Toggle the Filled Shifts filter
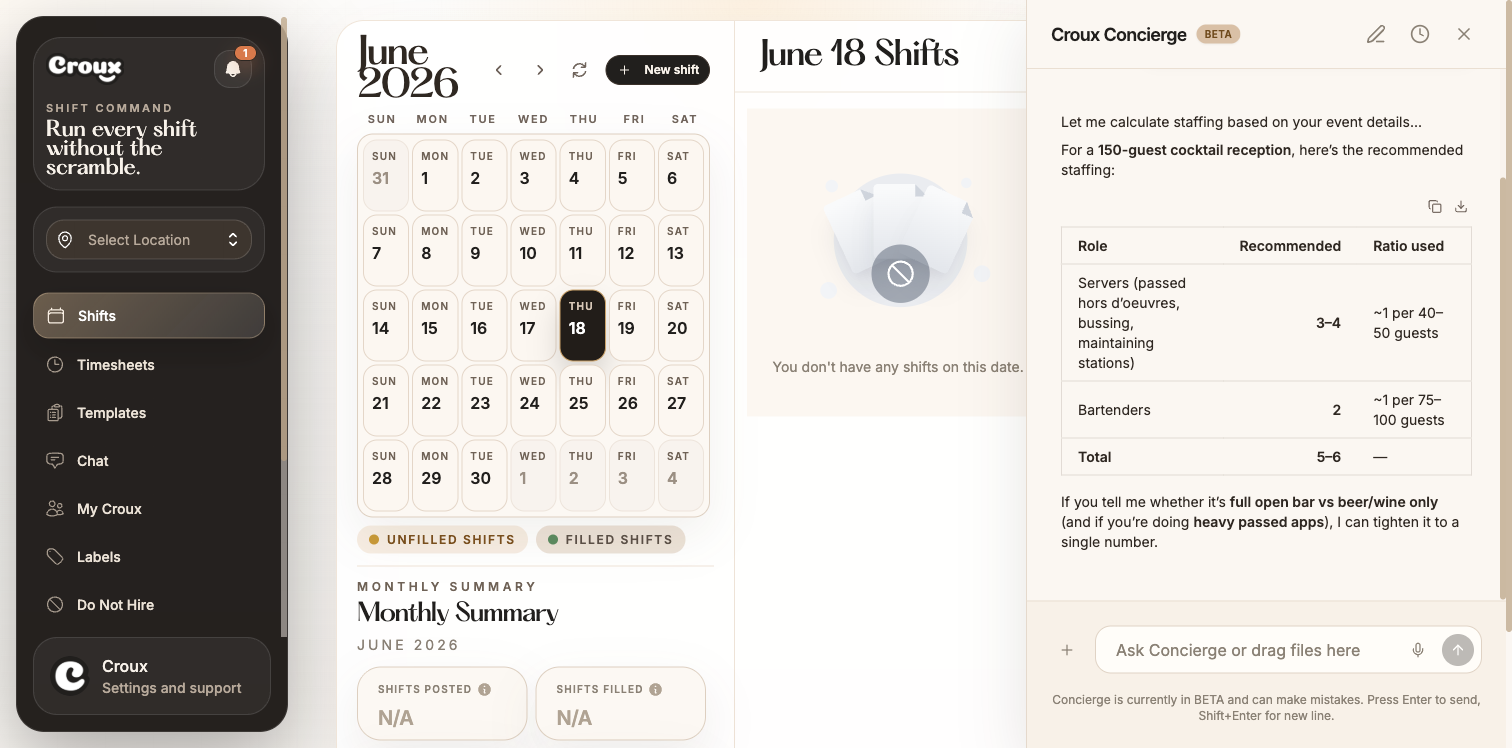The height and width of the screenshot is (748, 1512). (610, 539)
